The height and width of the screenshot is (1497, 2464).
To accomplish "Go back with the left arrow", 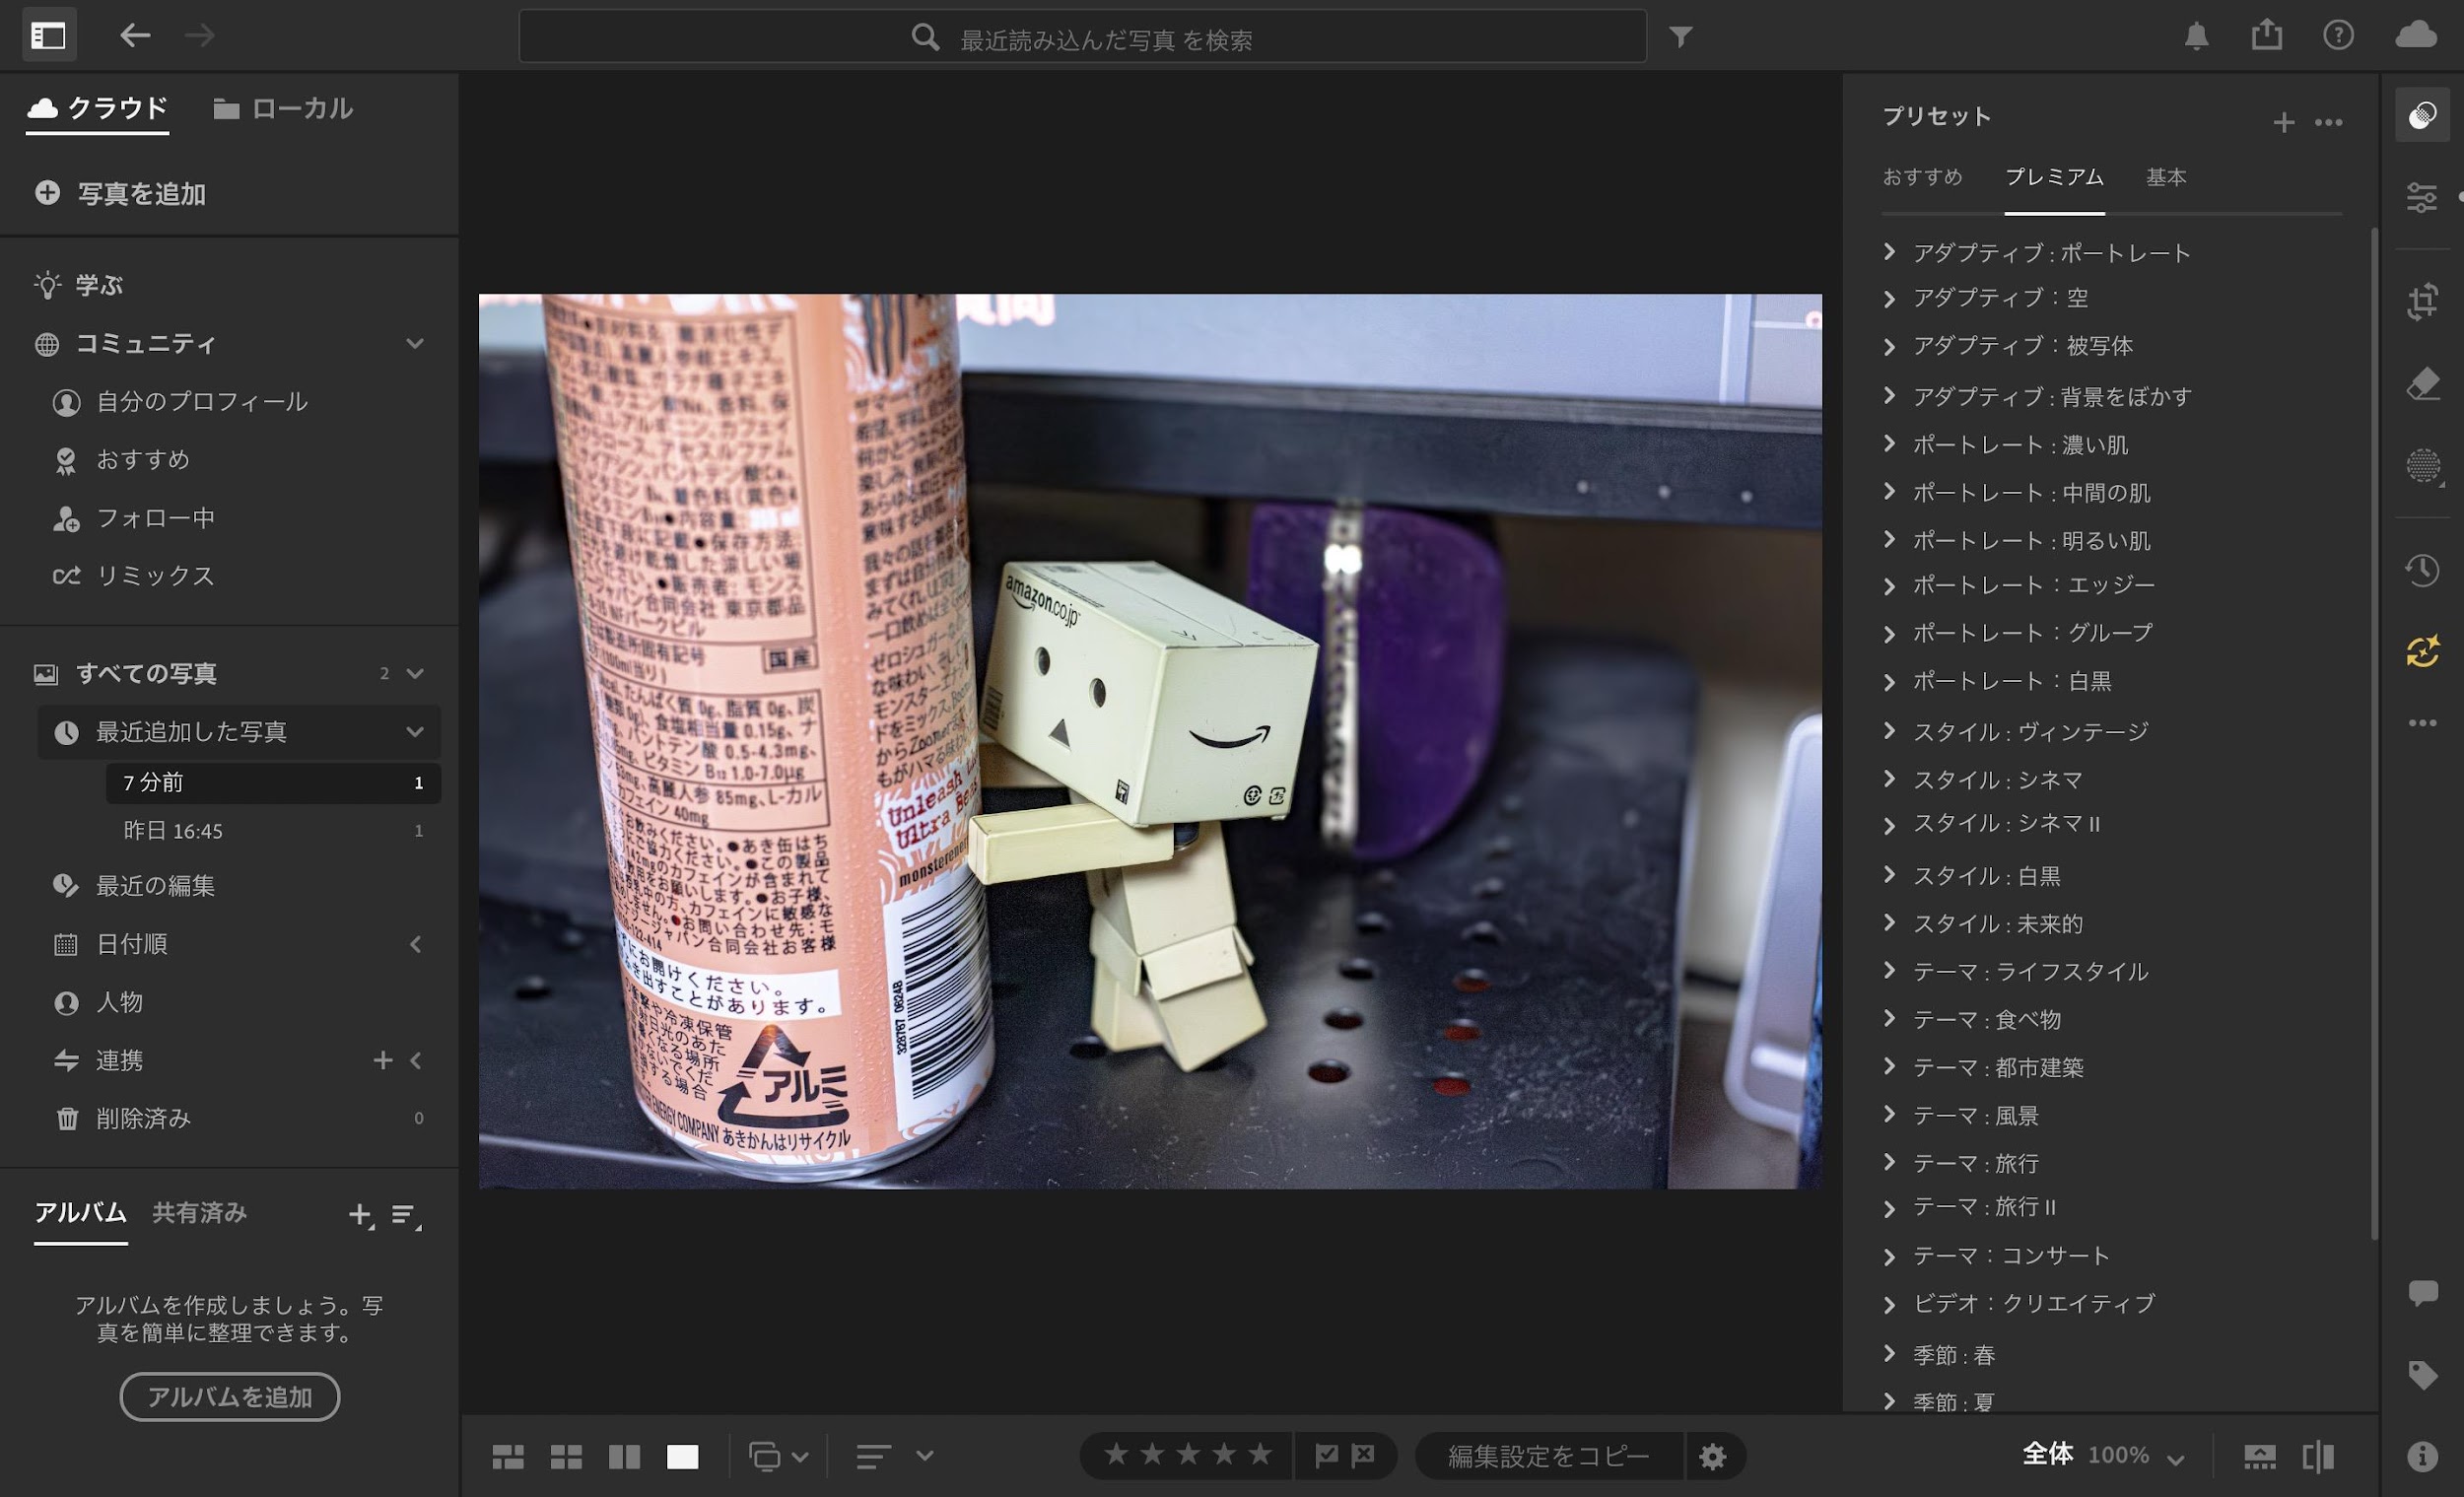I will coord(135,36).
